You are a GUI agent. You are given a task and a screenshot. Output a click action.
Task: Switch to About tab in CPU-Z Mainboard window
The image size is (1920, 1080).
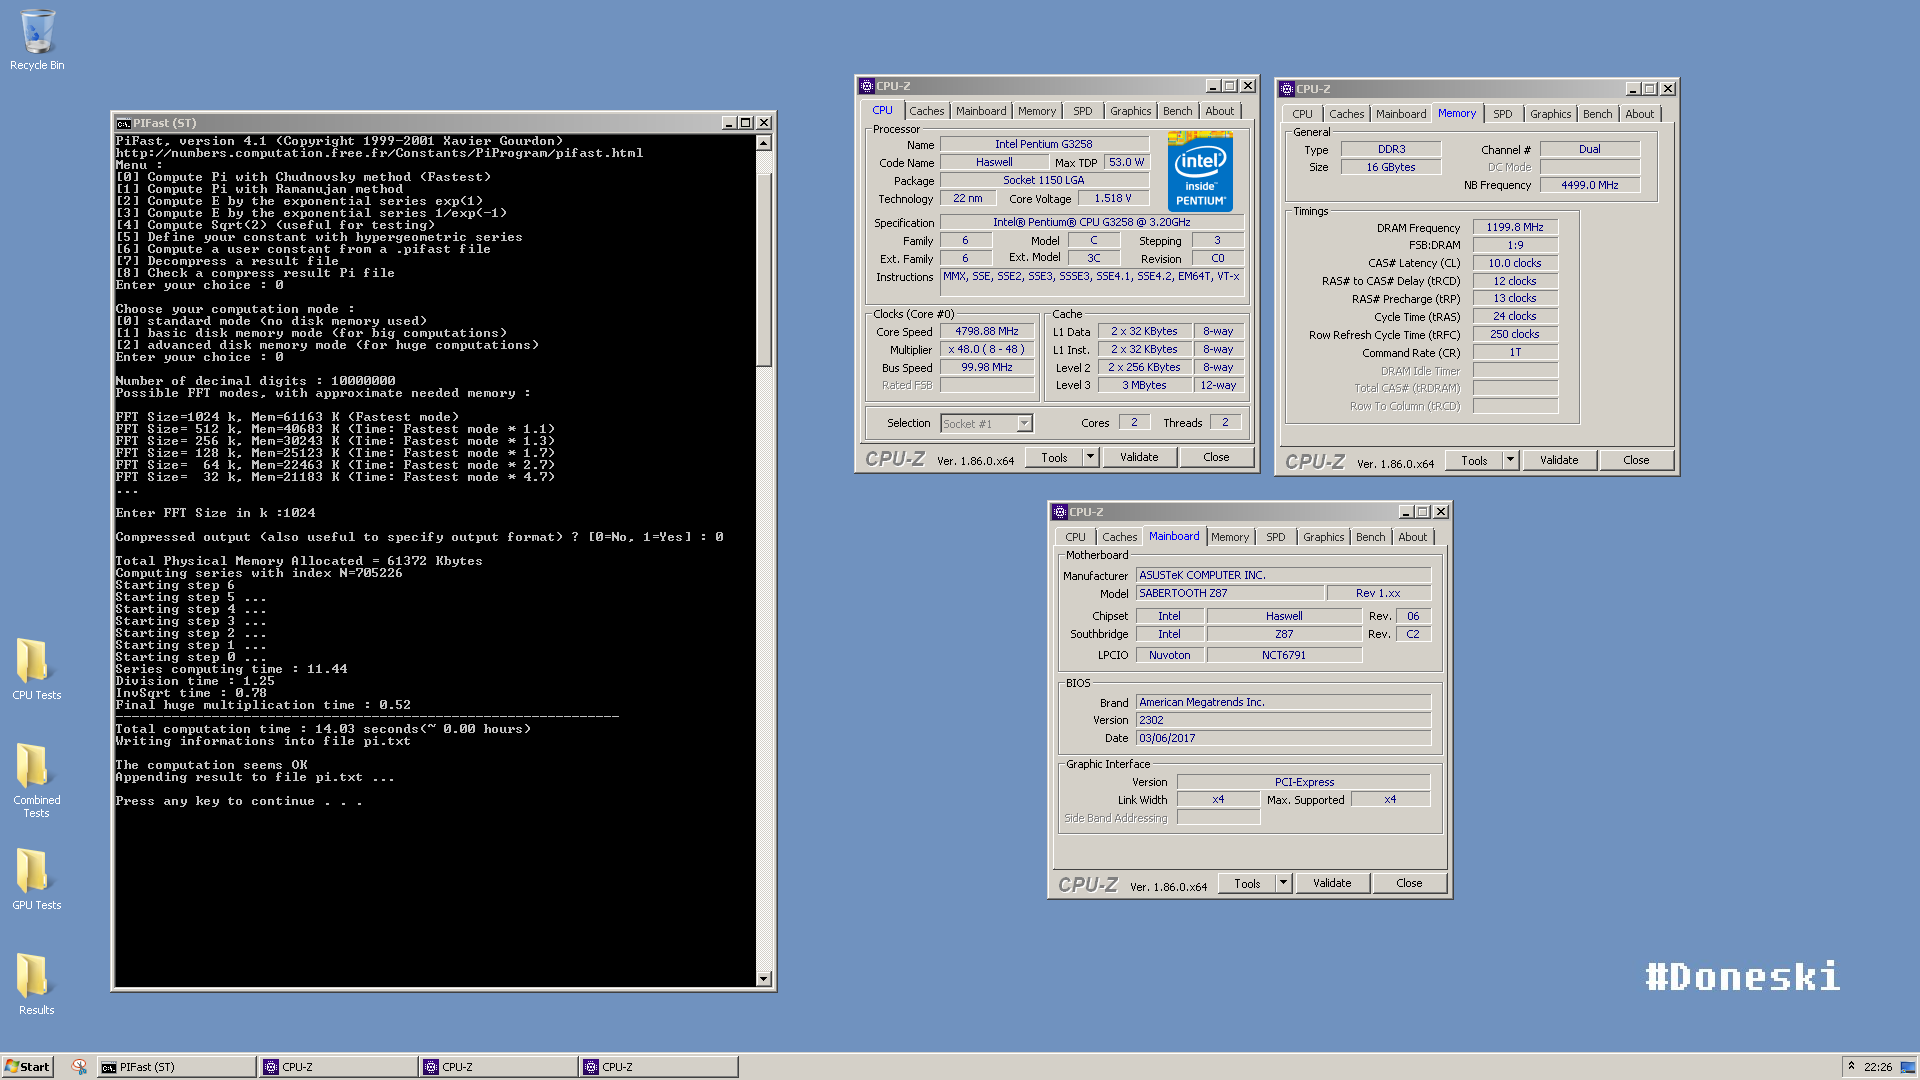1413,537
